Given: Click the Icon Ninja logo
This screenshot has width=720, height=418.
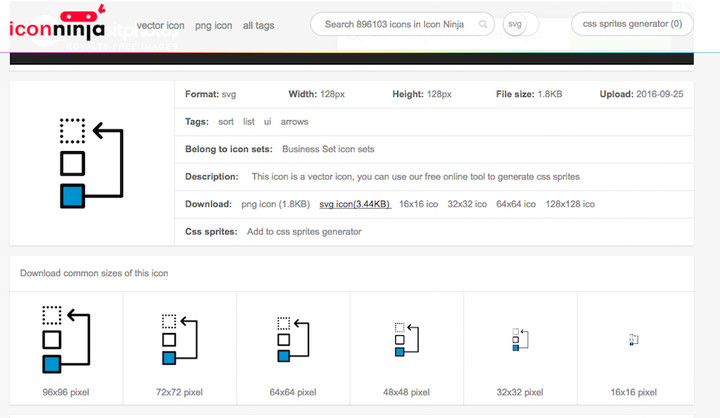Looking at the screenshot, I should pyautogui.click(x=57, y=23).
